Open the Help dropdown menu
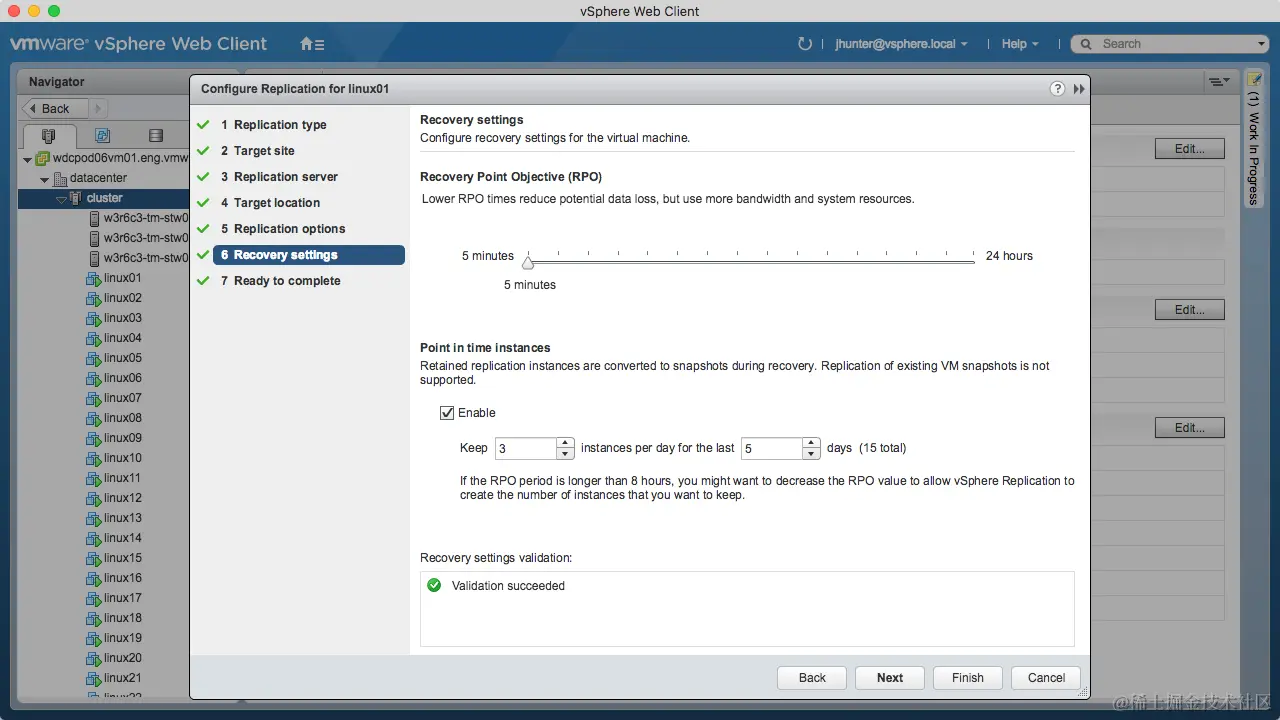Image resolution: width=1280 pixels, height=720 pixels. point(1018,43)
